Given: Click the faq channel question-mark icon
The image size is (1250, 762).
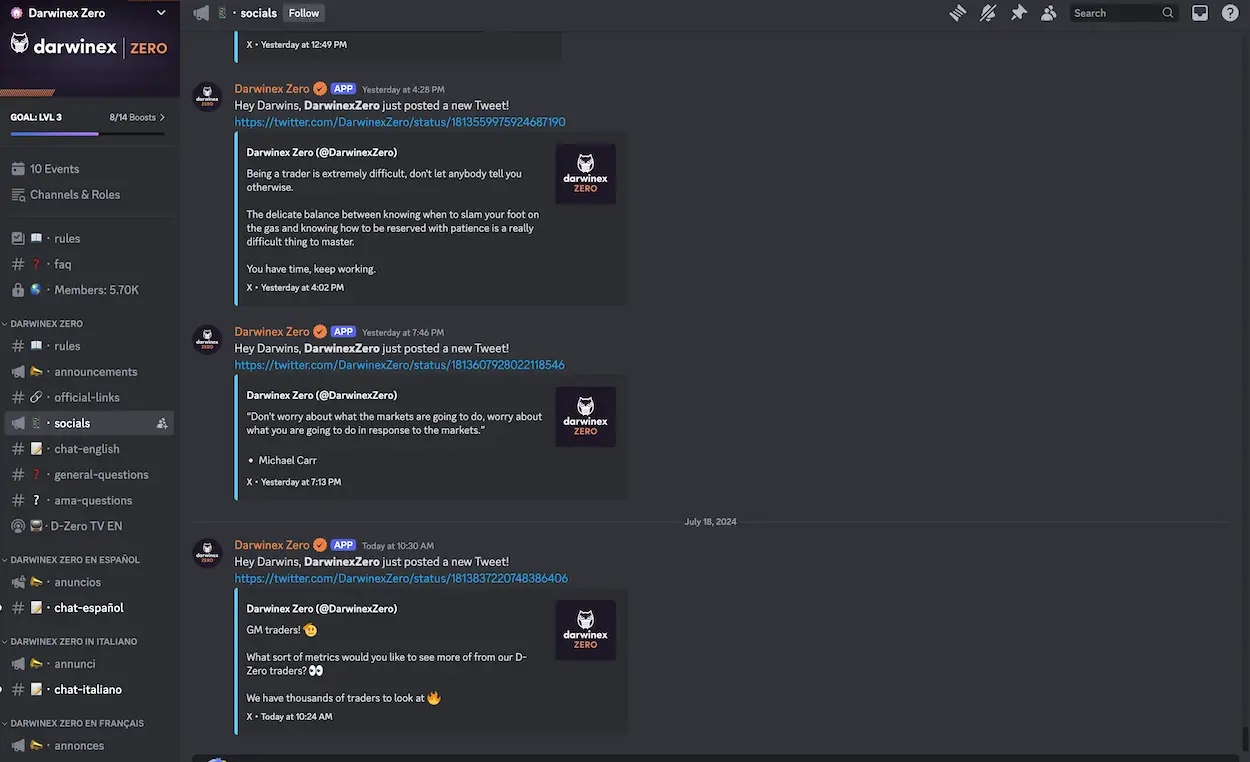Looking at the screenshot, I should [x=39, y=264].
